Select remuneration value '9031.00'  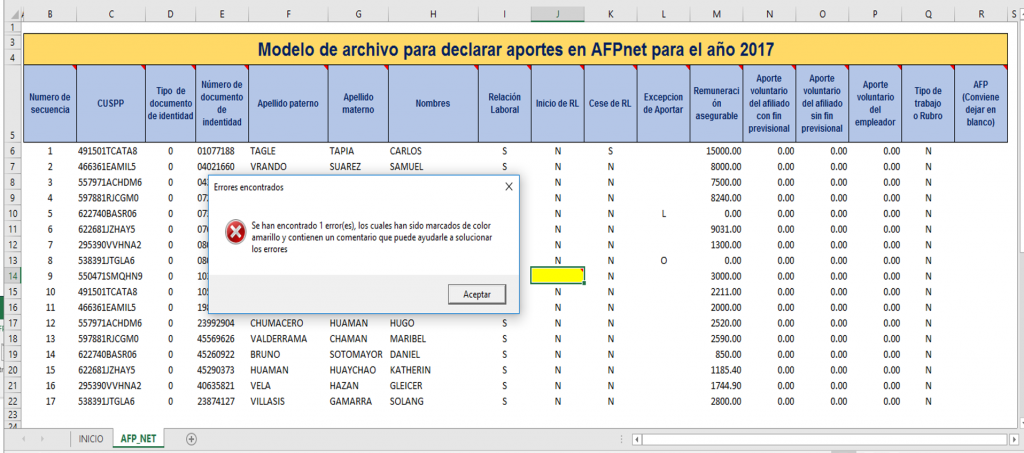[716, 229]
